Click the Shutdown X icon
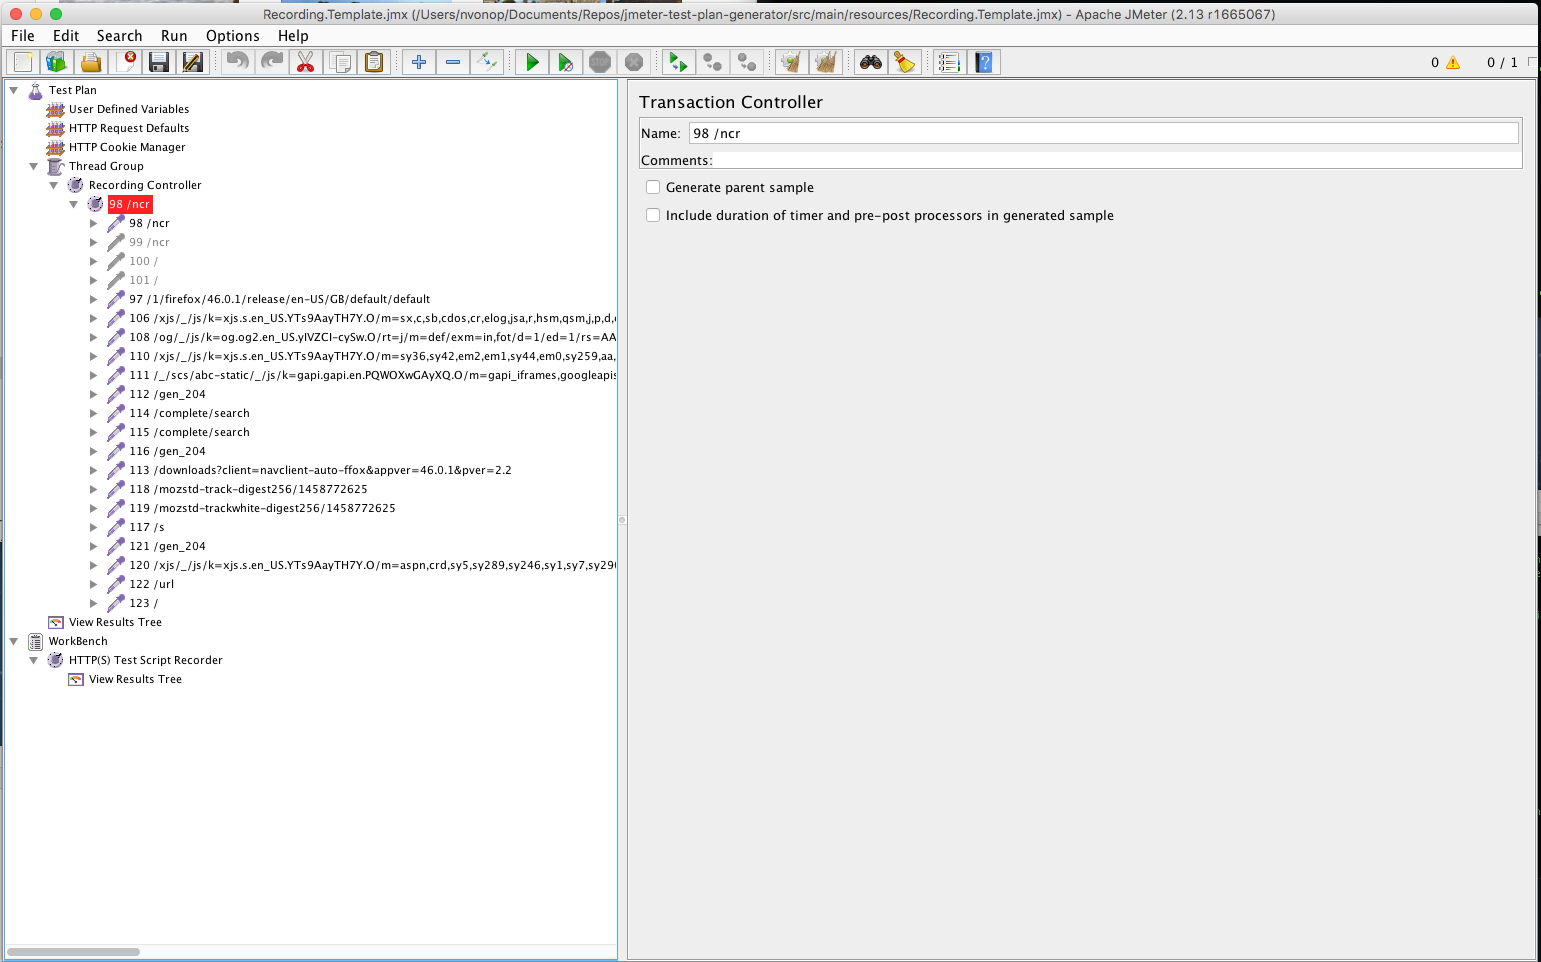The height and width of the screenshot is (962, 1541). 634,62
